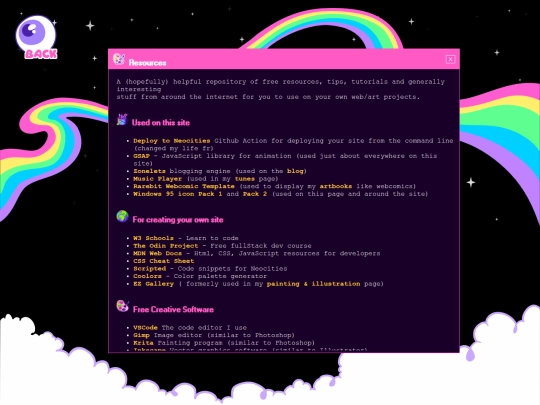
Task: Click 'Color palette generator' text
Action: tap(220, 276)
